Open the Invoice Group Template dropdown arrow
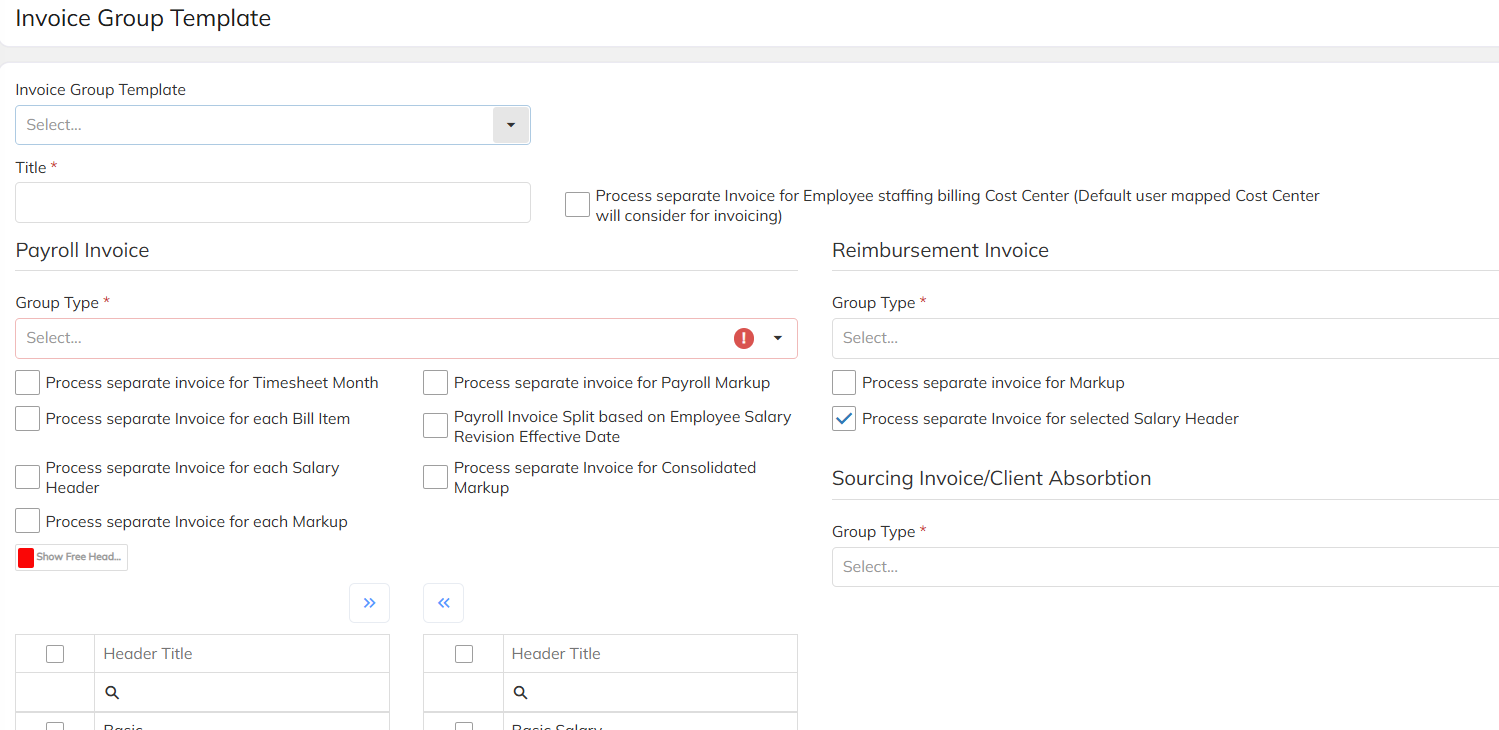Image resolution: width=1499 pixels, height=730 pixels. coord(511,125)
